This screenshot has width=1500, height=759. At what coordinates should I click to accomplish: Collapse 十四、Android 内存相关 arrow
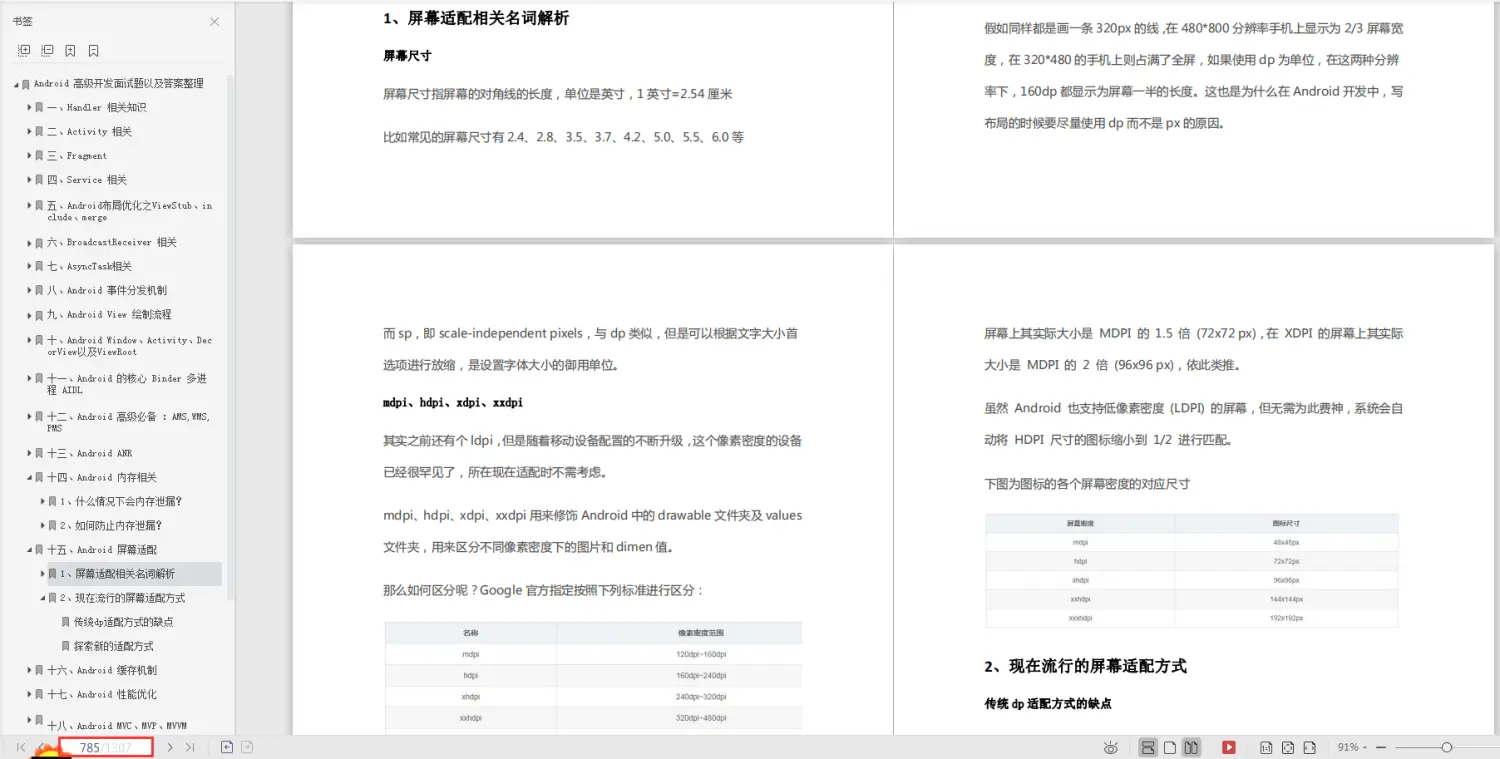pyautogui.click(x=30, y=478)
